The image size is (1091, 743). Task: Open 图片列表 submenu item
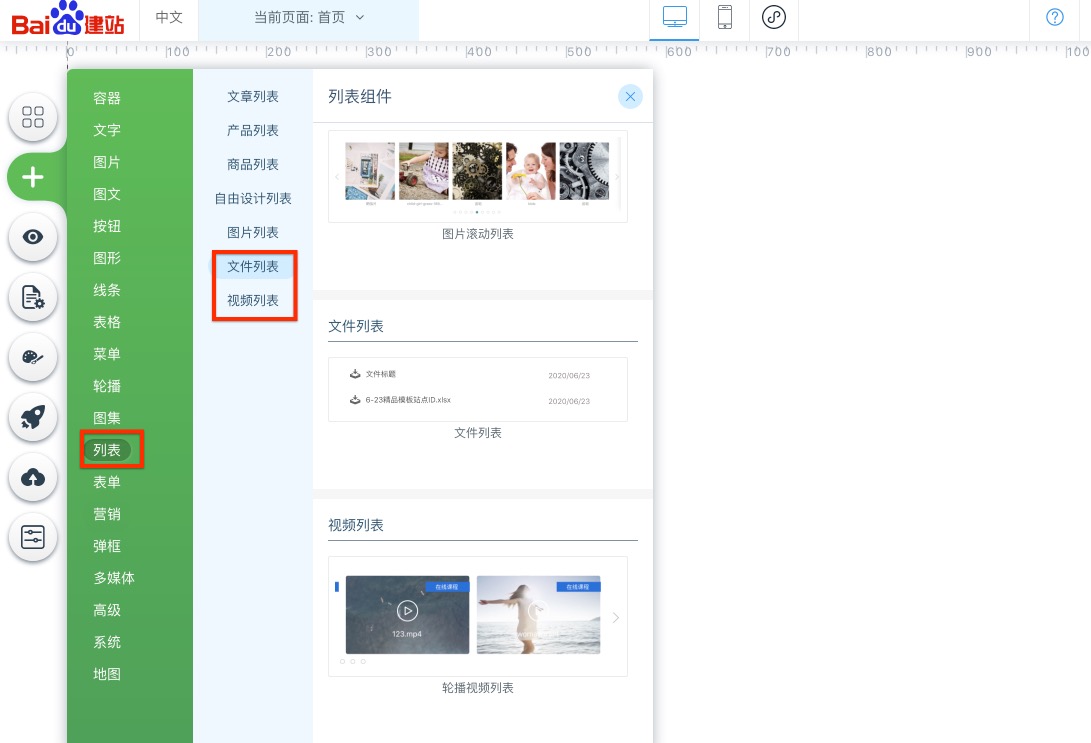coord(253,233)
